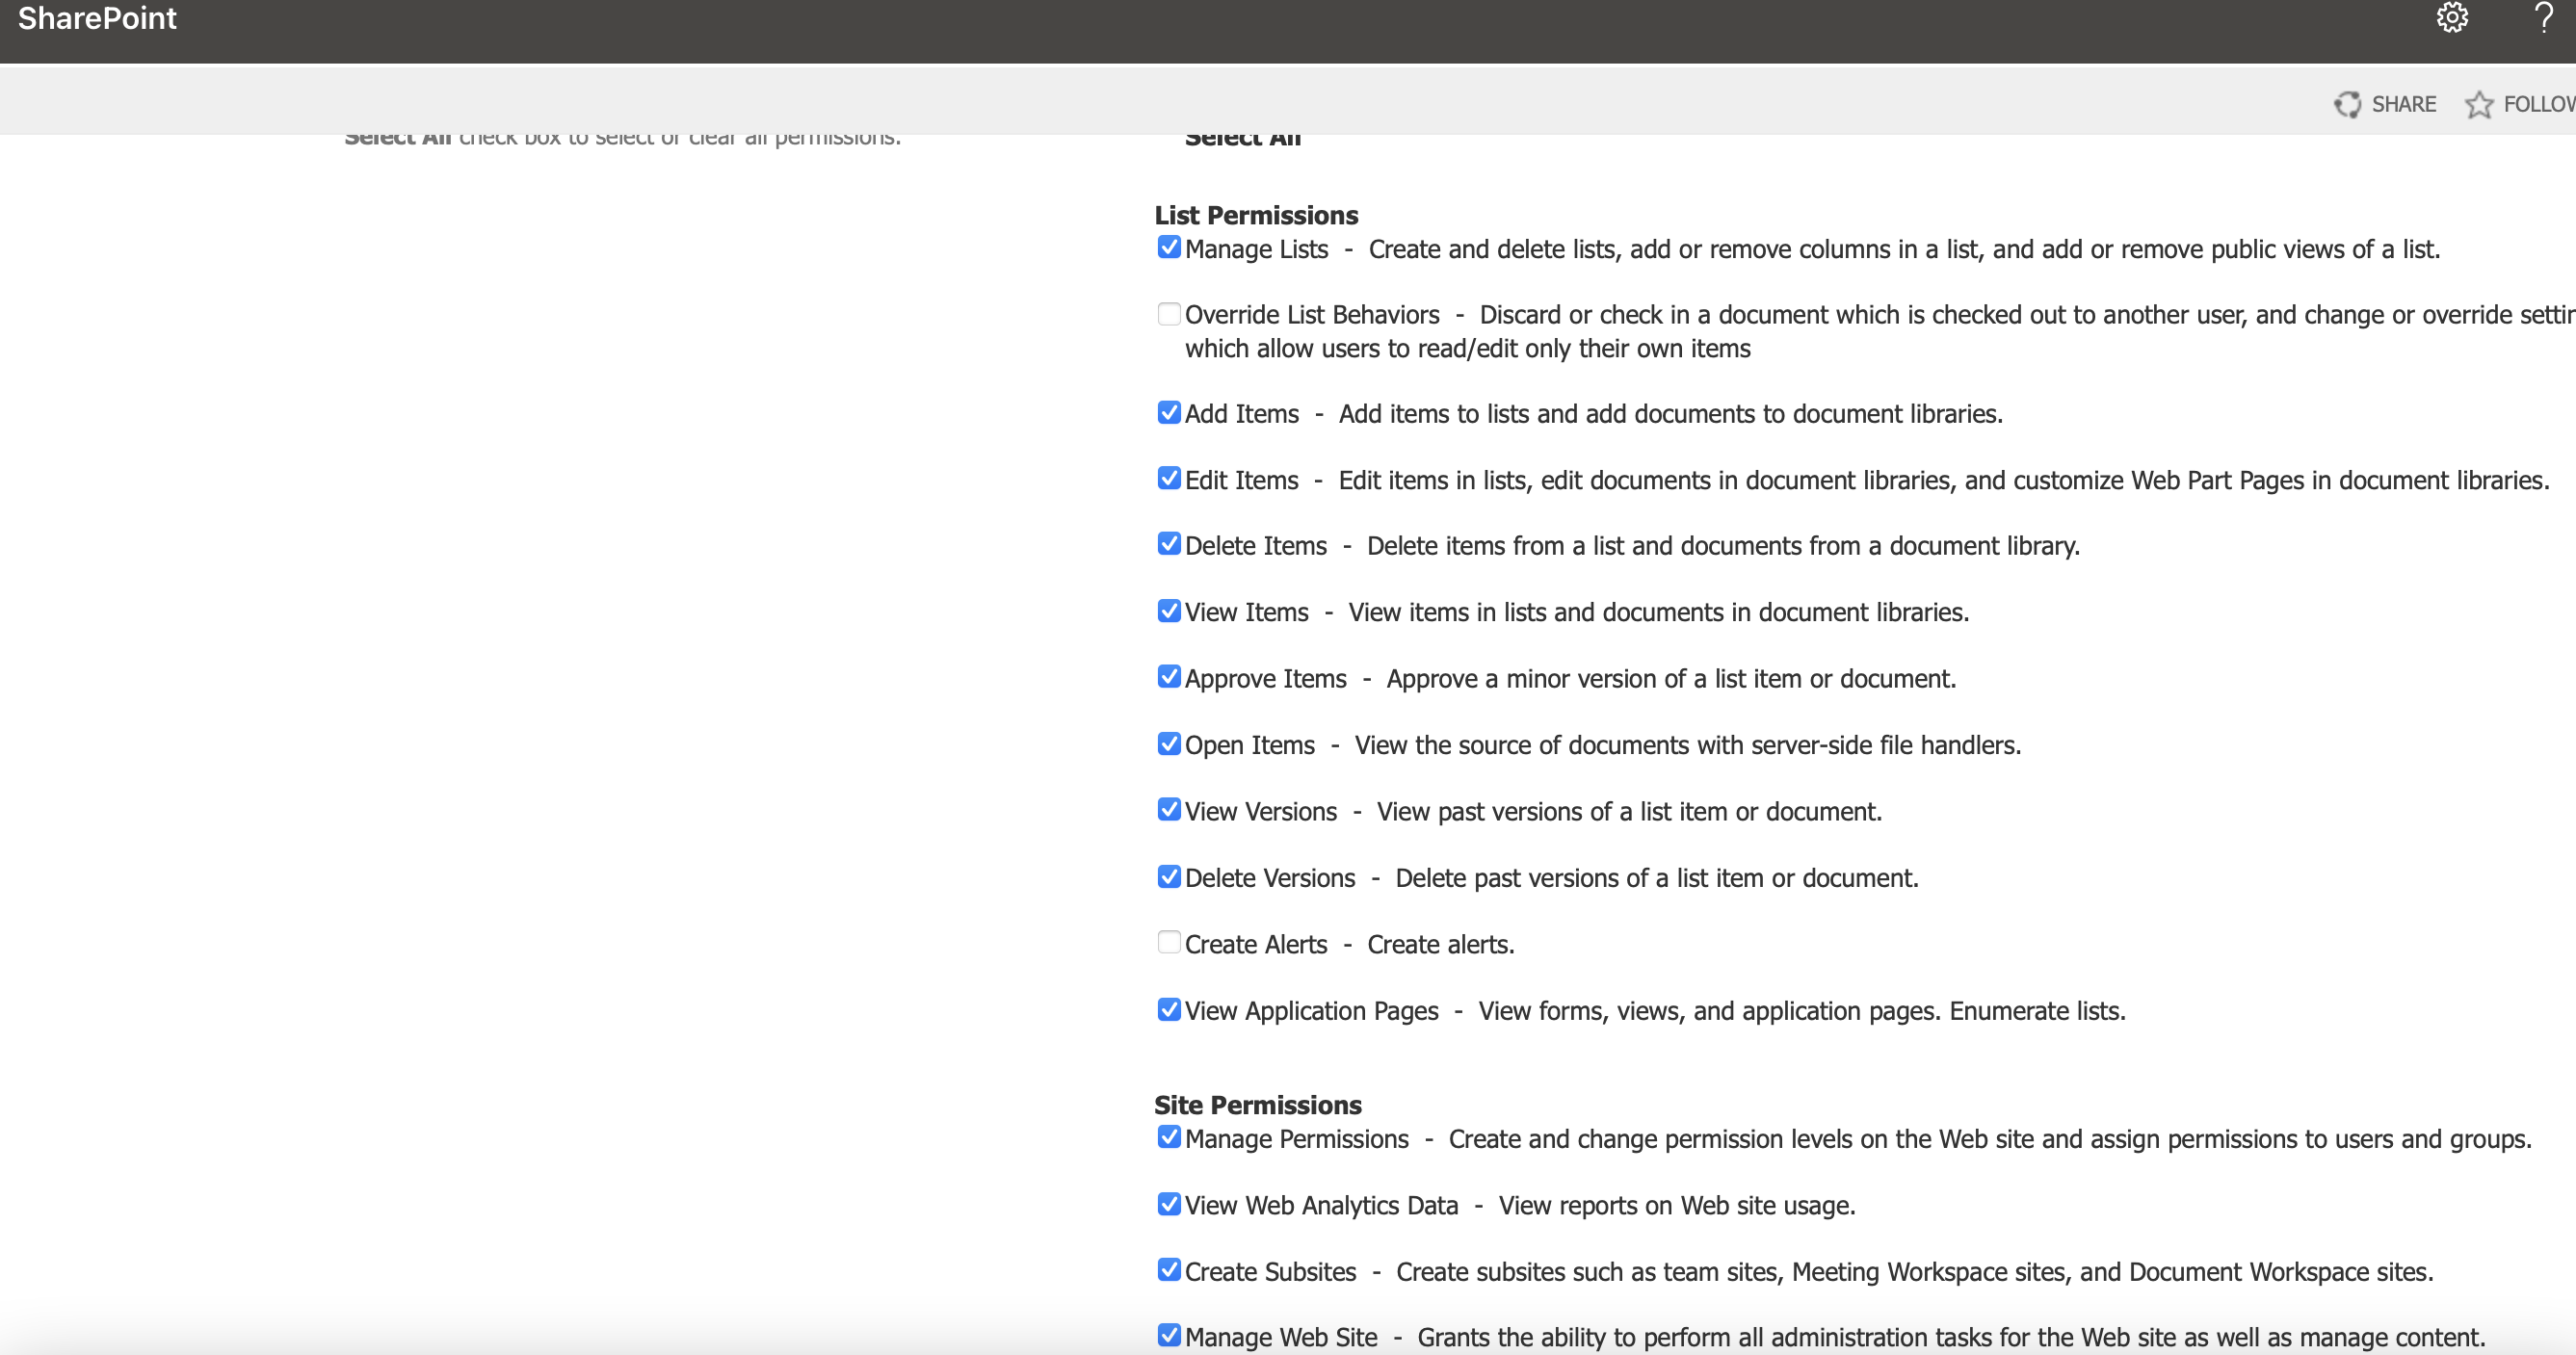The width and height of the screenshot is (2576, 1355).
Task: Uncheck the Delete Versions permission
Action: coord(1169,876)
